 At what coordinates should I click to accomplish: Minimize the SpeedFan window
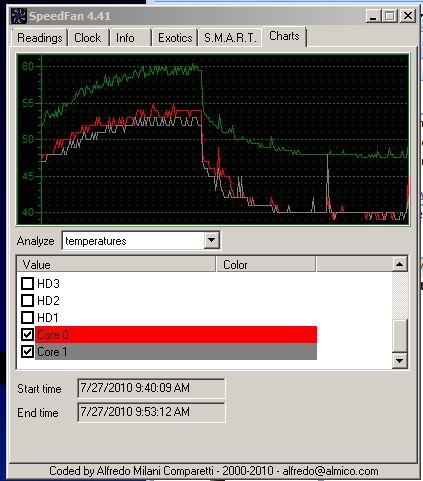click(373, 16)
